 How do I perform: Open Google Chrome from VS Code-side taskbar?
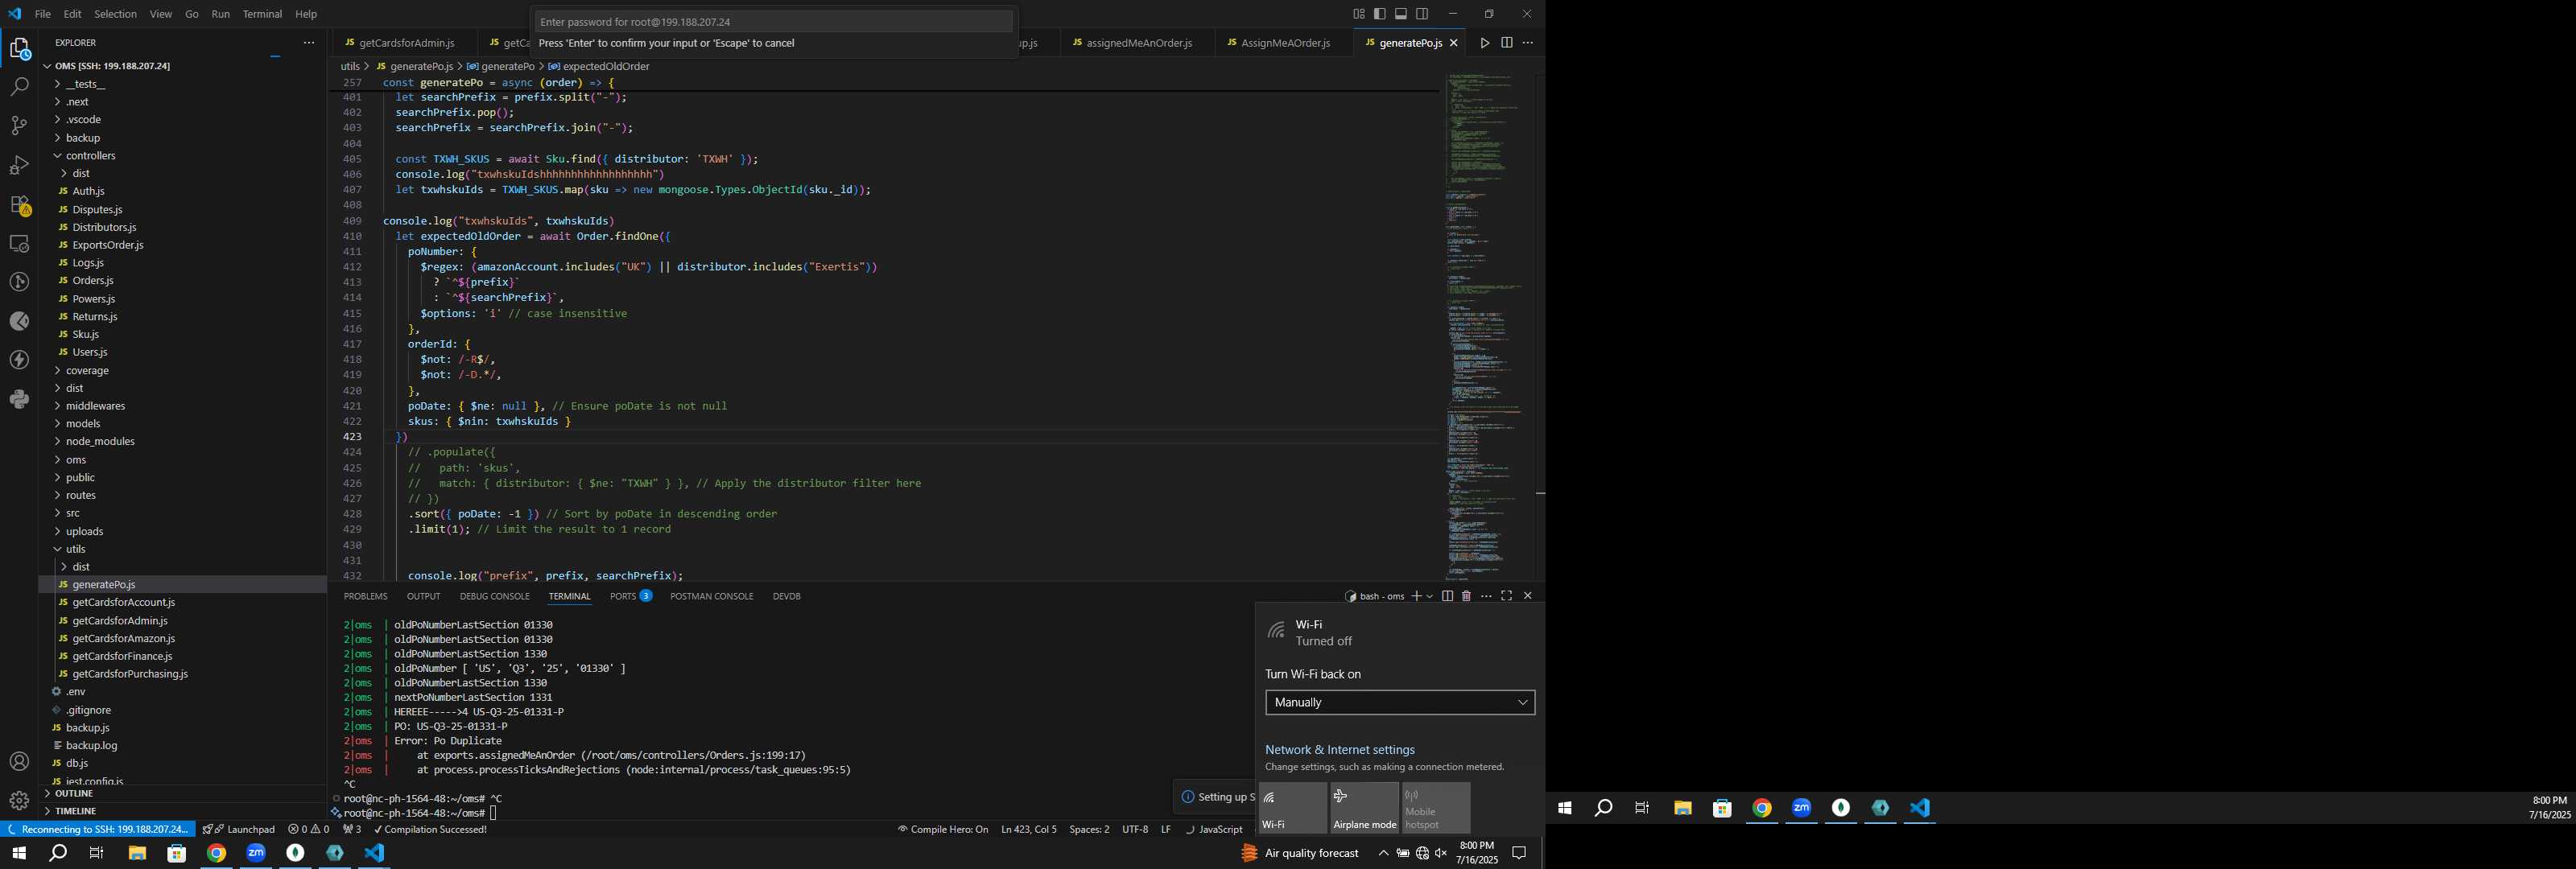point(217,853)
